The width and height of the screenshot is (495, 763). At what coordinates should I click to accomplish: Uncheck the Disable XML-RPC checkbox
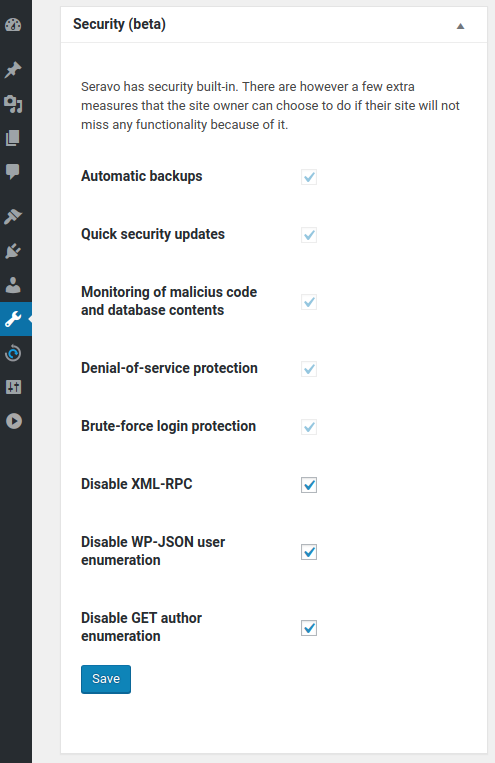pyautogui.click(x=309, y=485)
